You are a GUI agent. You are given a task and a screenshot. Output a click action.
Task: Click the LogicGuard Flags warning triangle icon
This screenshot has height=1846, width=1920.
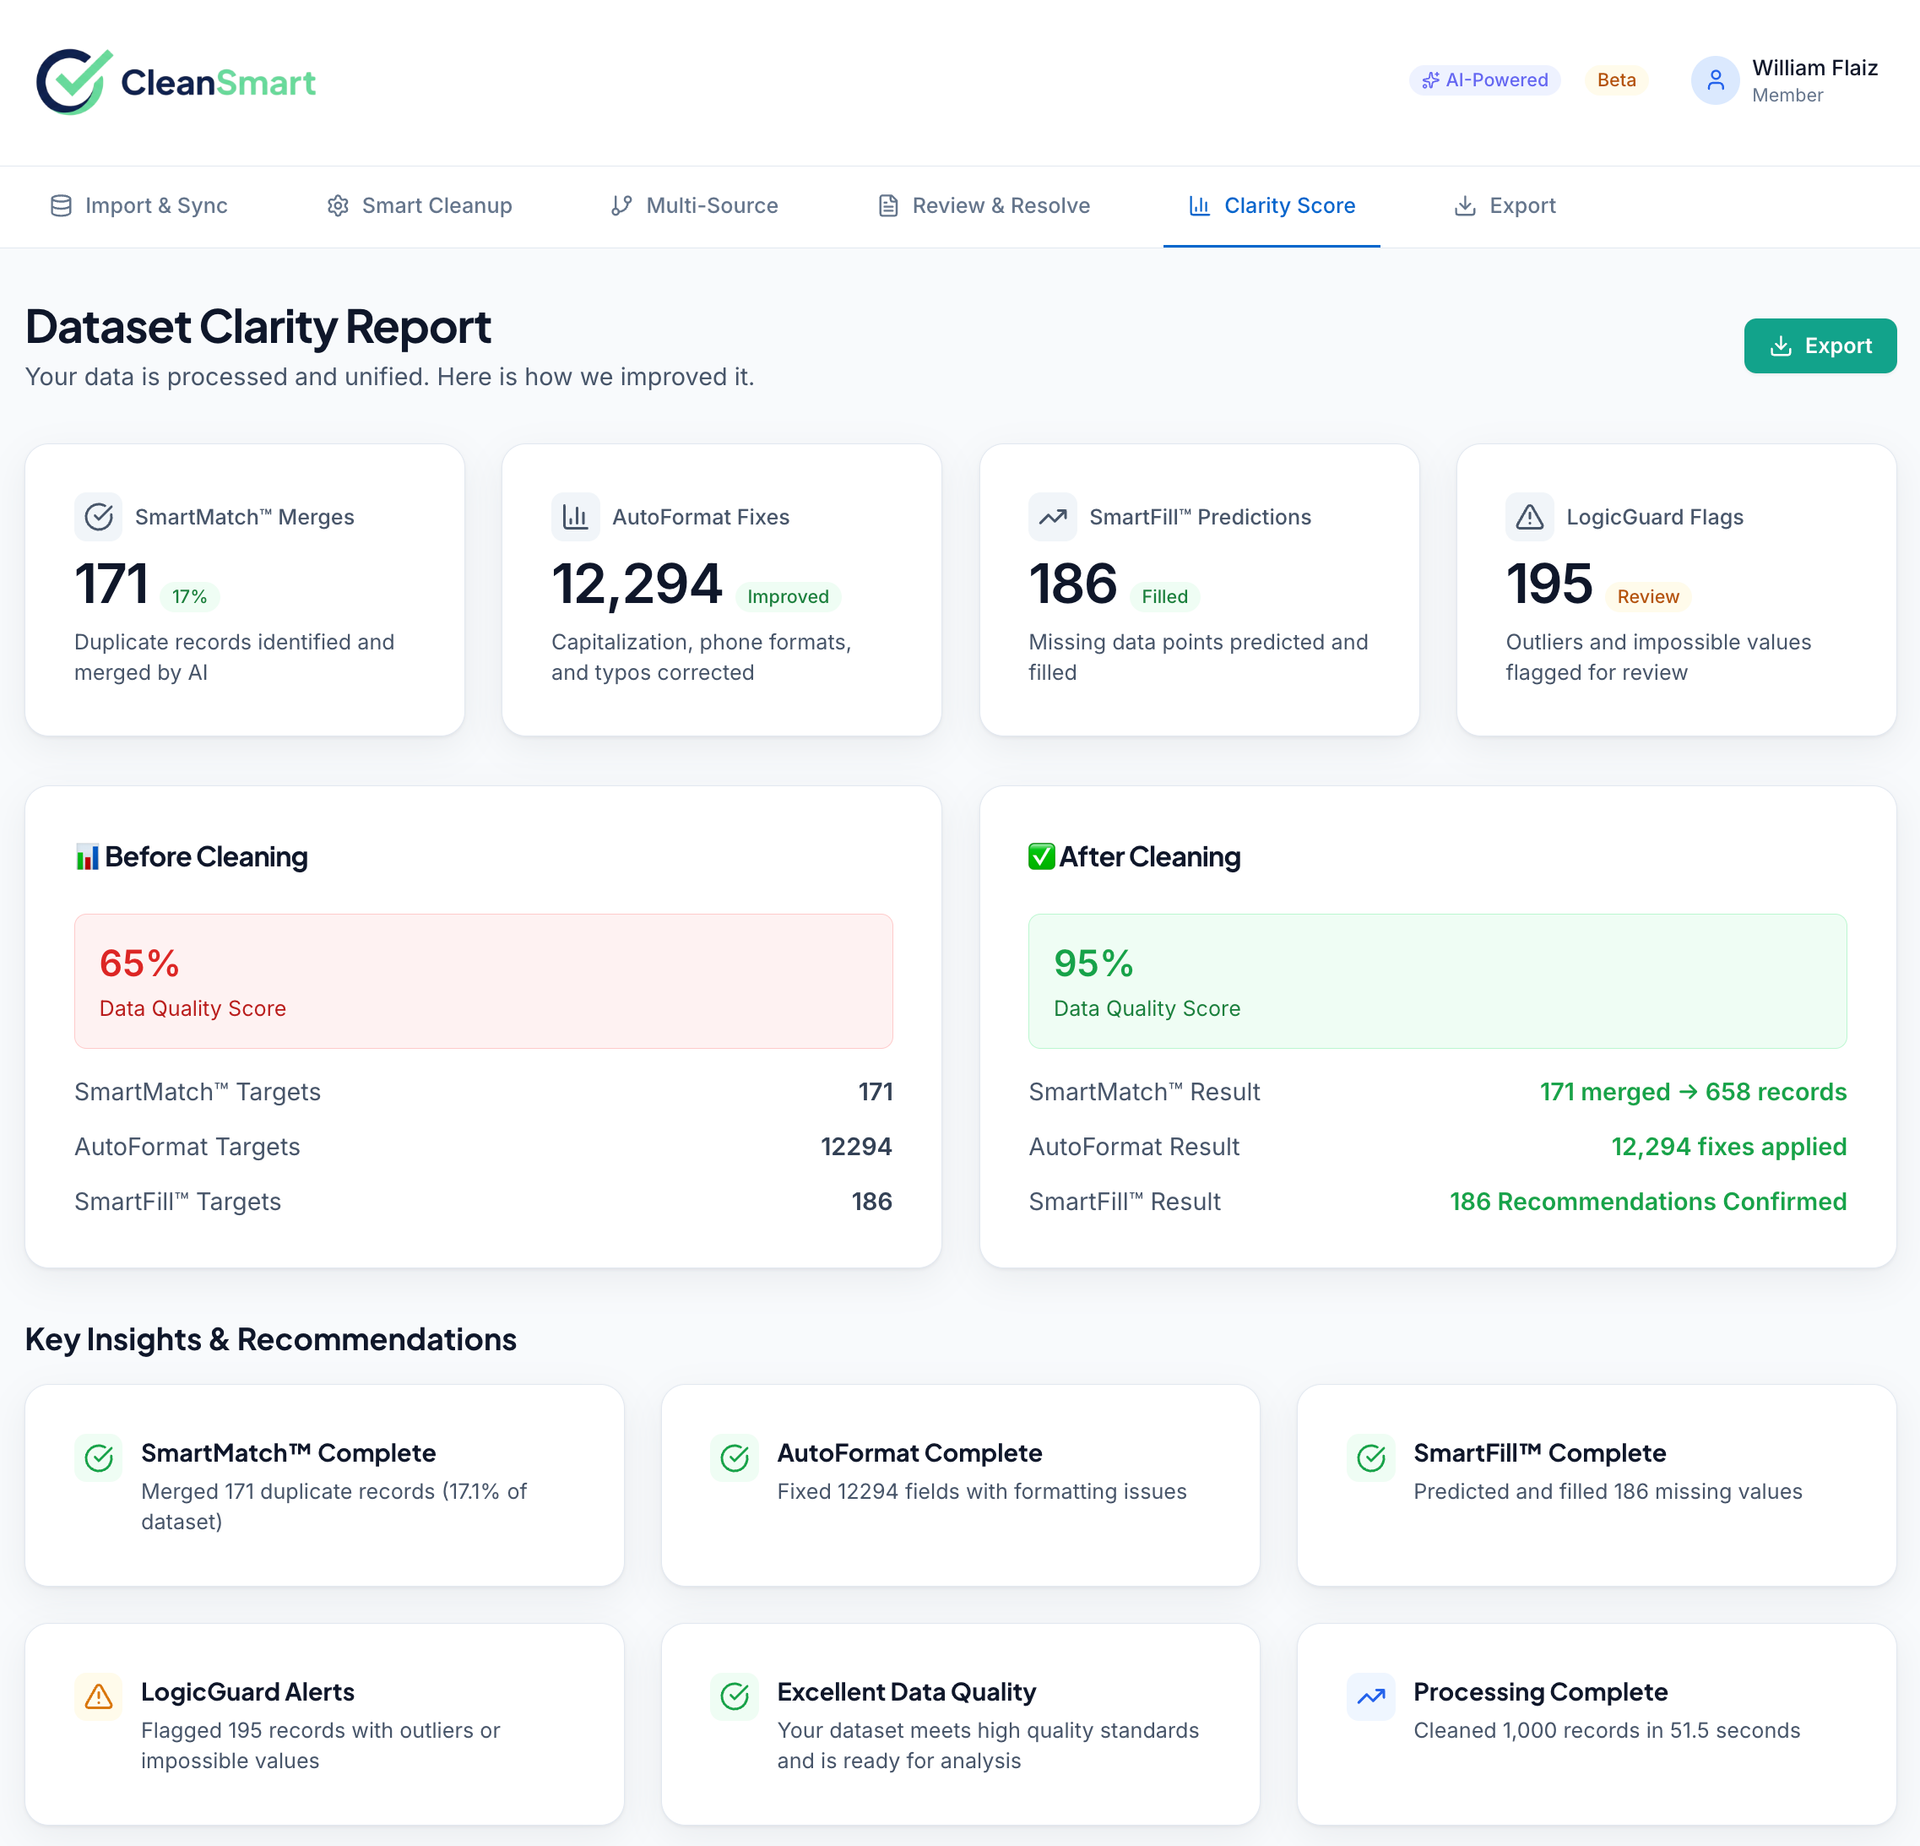coord(1529,516)
